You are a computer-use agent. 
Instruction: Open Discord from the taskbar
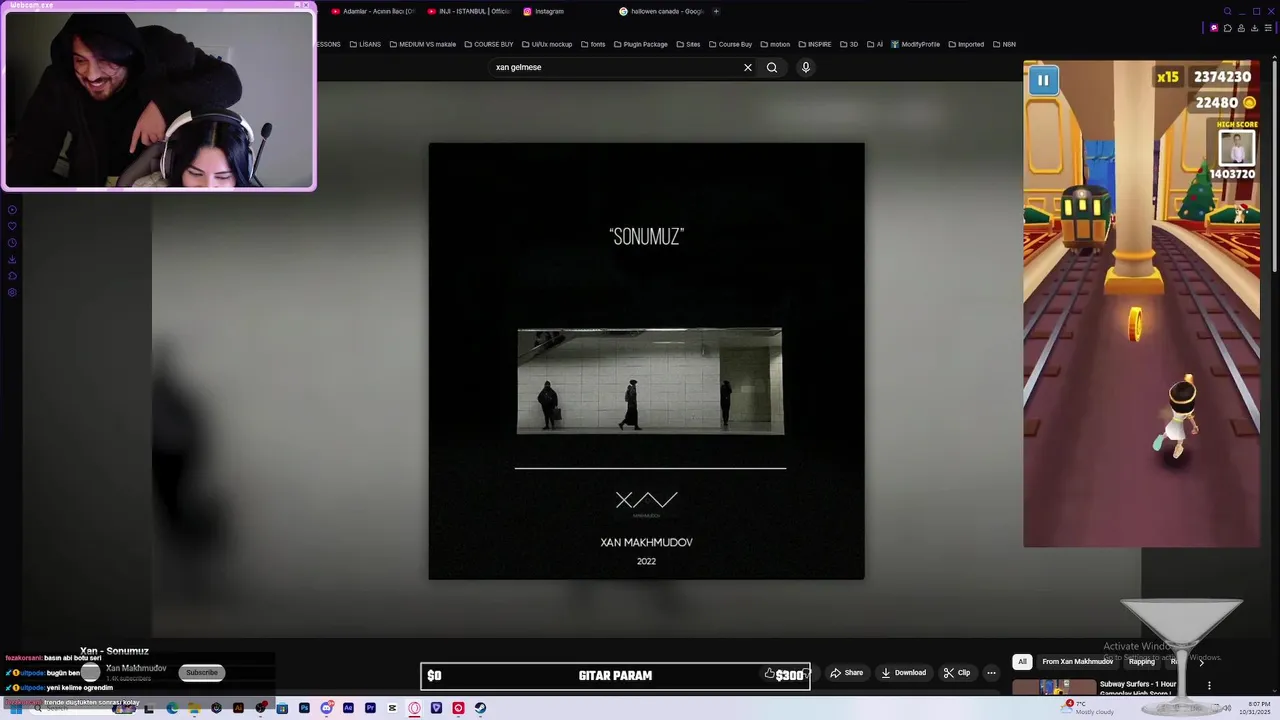click(326, 708)
